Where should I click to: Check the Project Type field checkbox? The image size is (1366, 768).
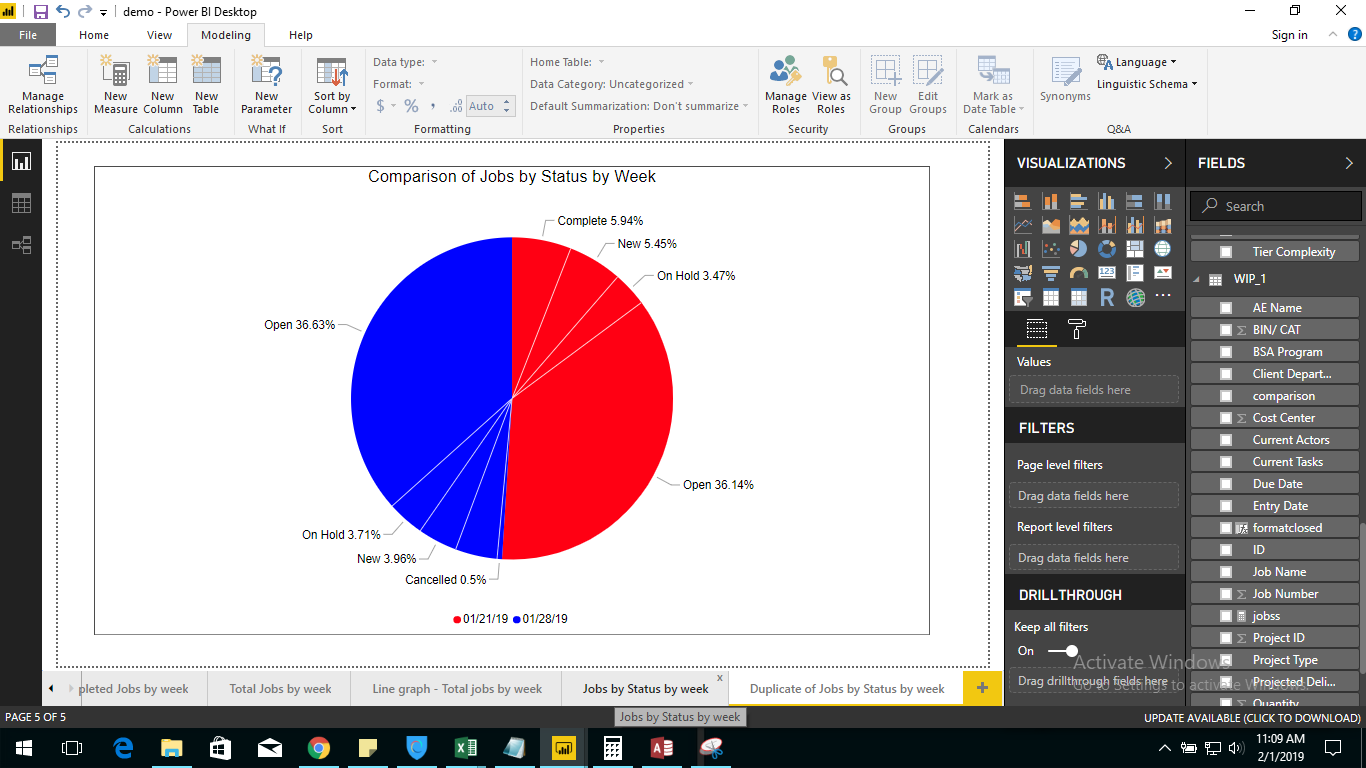click(x=1226, y=660)
